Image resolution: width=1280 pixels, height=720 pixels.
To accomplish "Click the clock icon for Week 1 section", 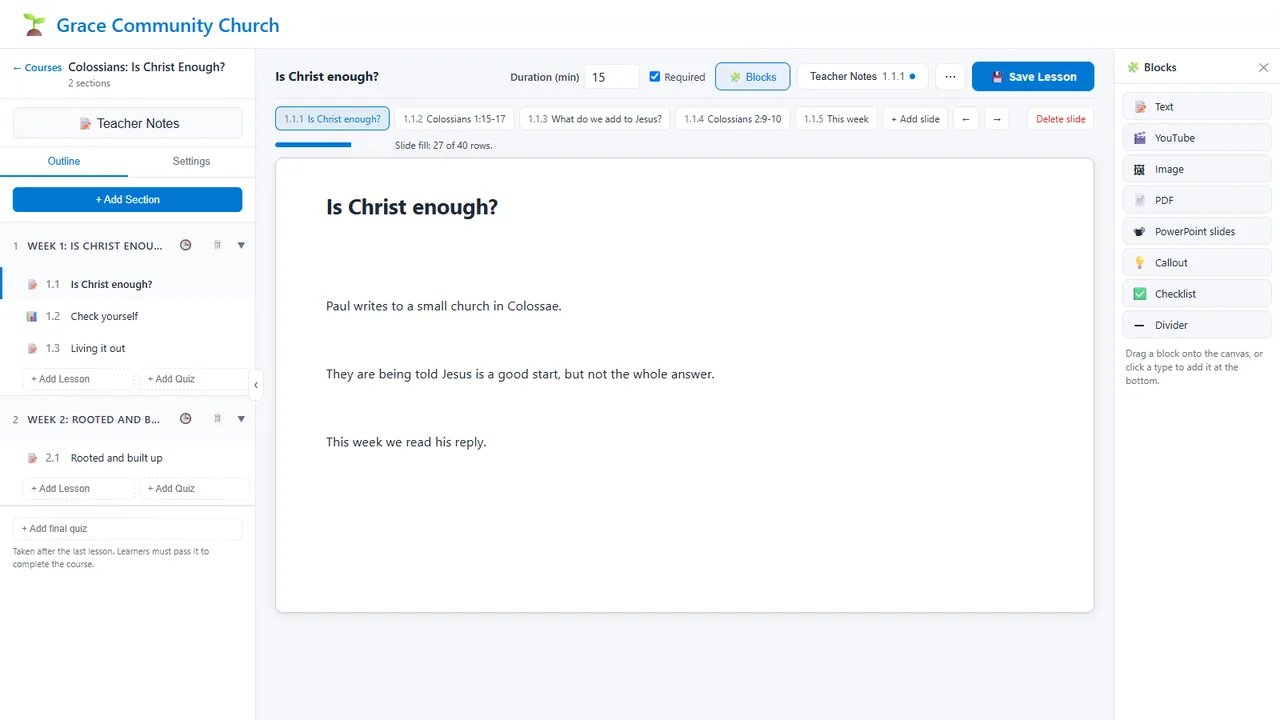I will (185, 245).
